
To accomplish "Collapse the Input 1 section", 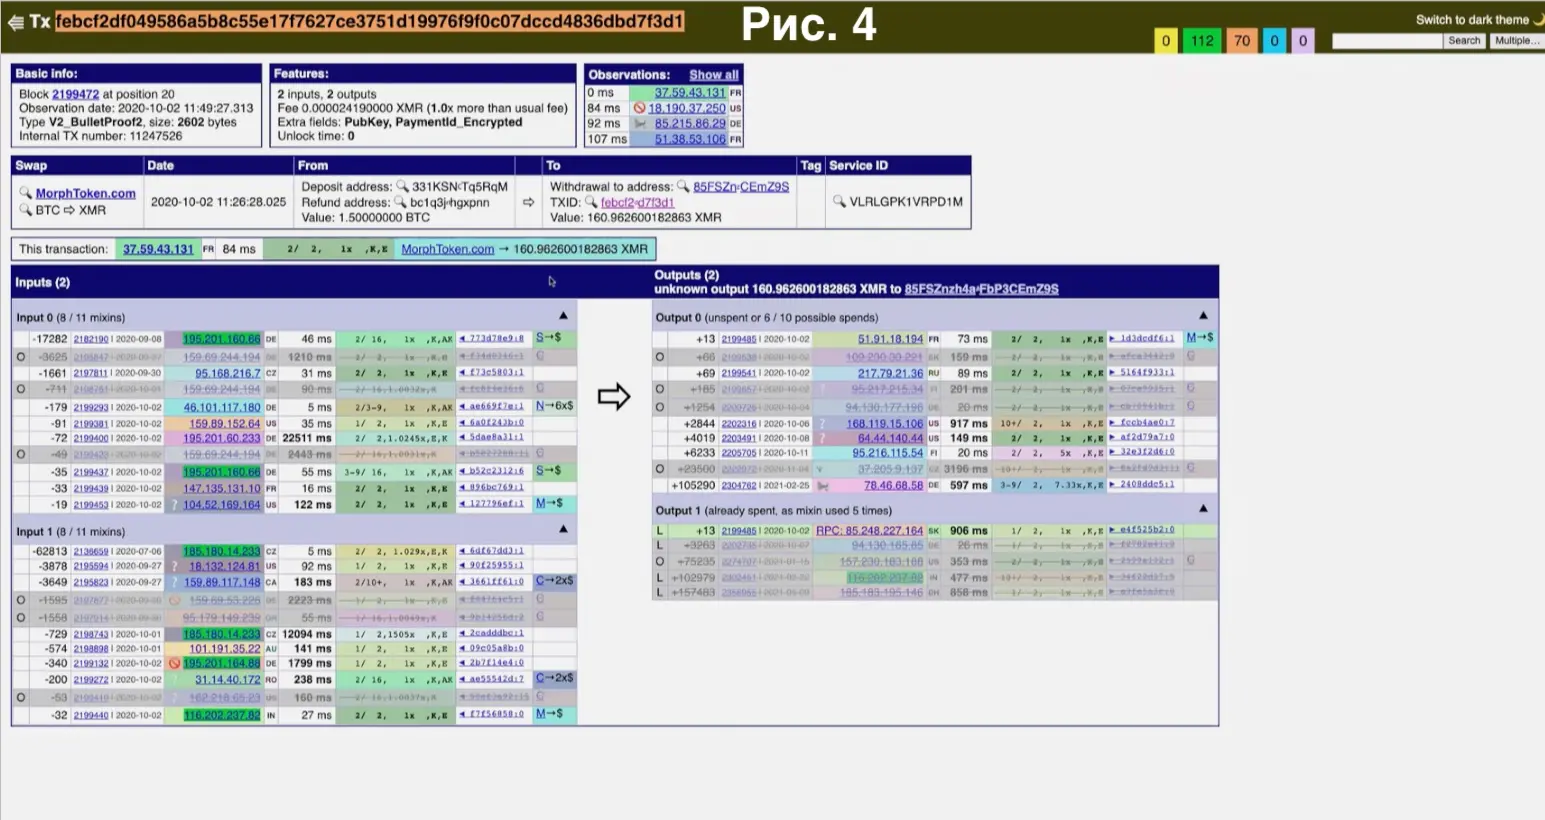I will pos(563,529).
